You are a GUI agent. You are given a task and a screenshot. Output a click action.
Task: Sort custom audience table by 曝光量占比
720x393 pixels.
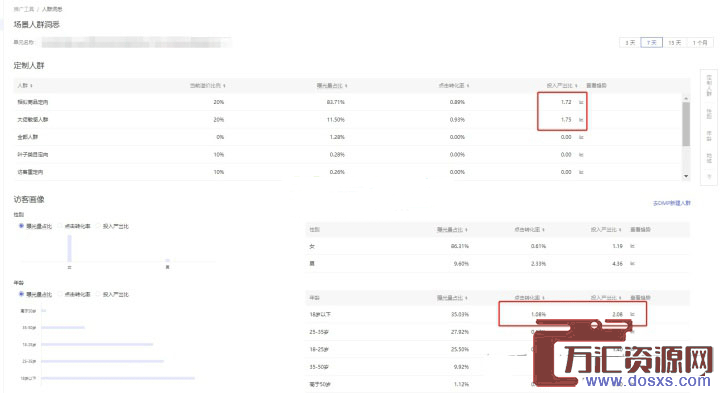(332, 85)
